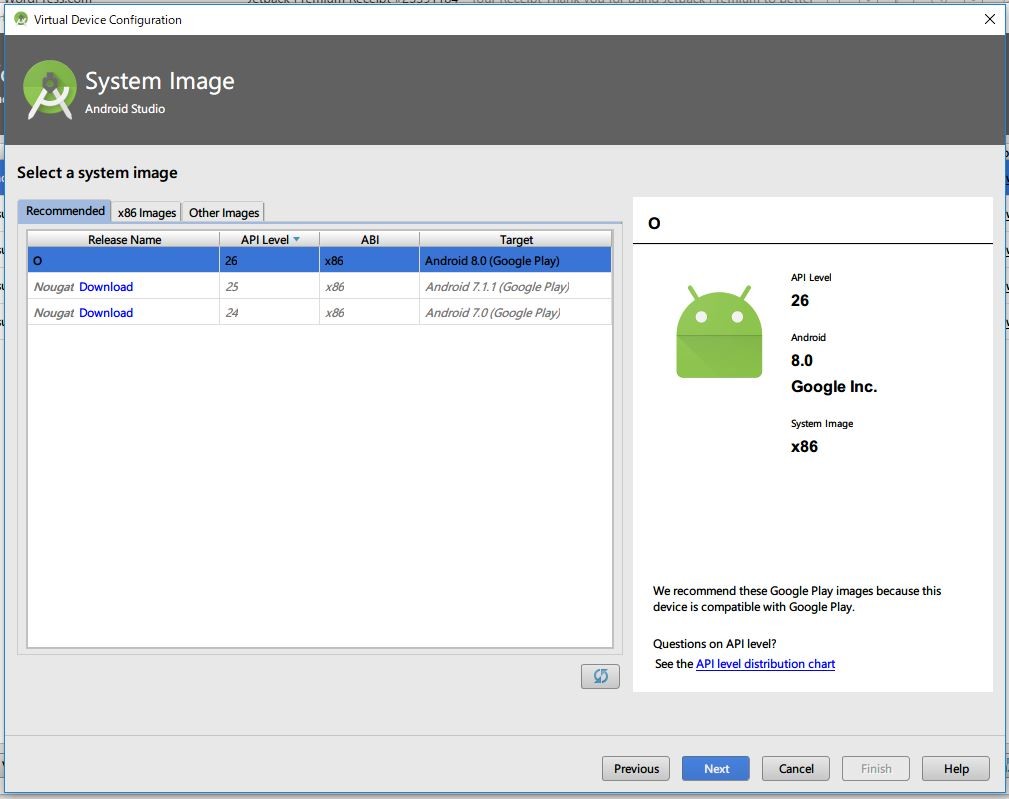This screenshot has height=799, width=1009.
Task: Click the Finish button
Action: click(x=876, y=769)
